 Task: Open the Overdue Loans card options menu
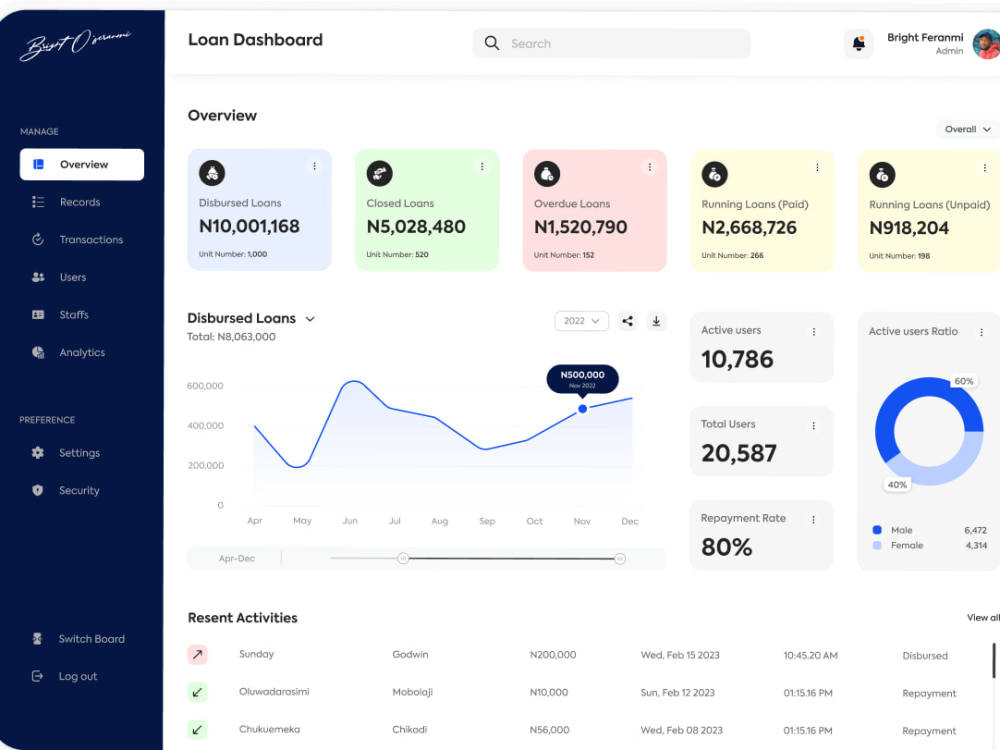(650, 167)
